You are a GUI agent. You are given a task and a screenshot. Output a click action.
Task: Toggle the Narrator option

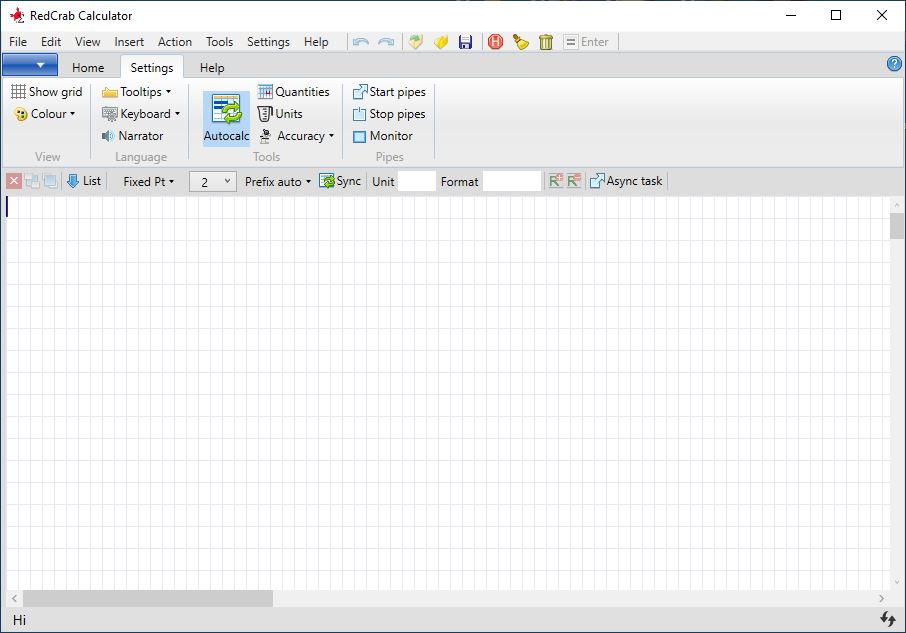pos(132,136)
